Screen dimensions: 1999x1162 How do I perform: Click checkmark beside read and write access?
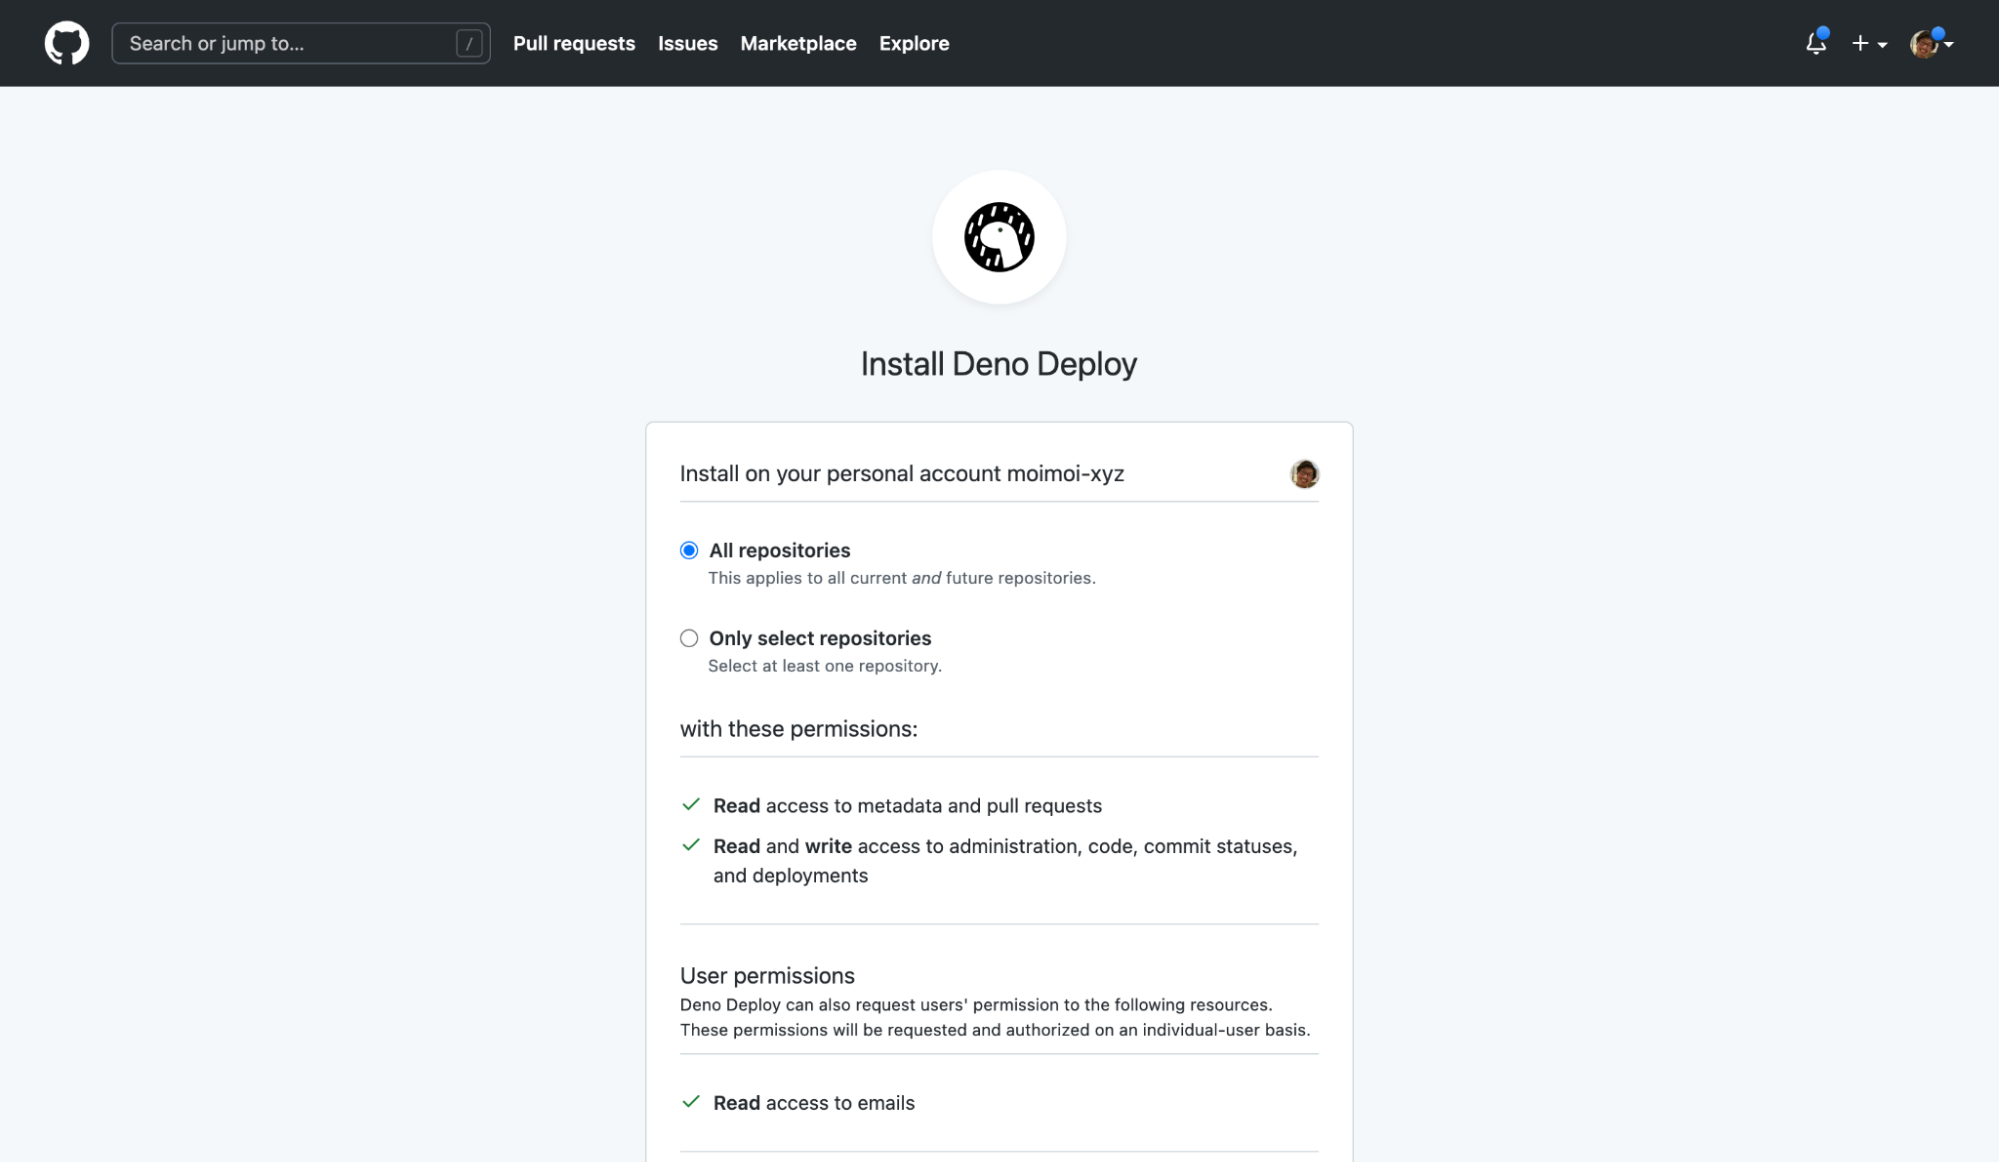click(x=690, y=845)
